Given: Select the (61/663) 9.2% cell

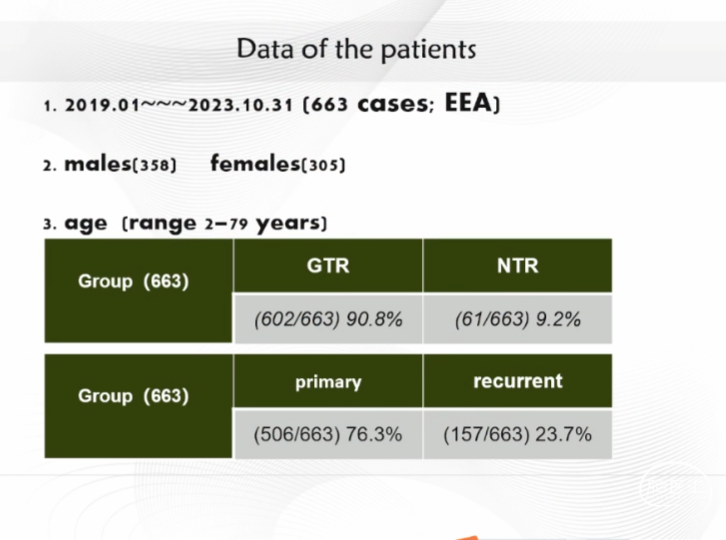Looking at the screenshot, I should (518, 319).
